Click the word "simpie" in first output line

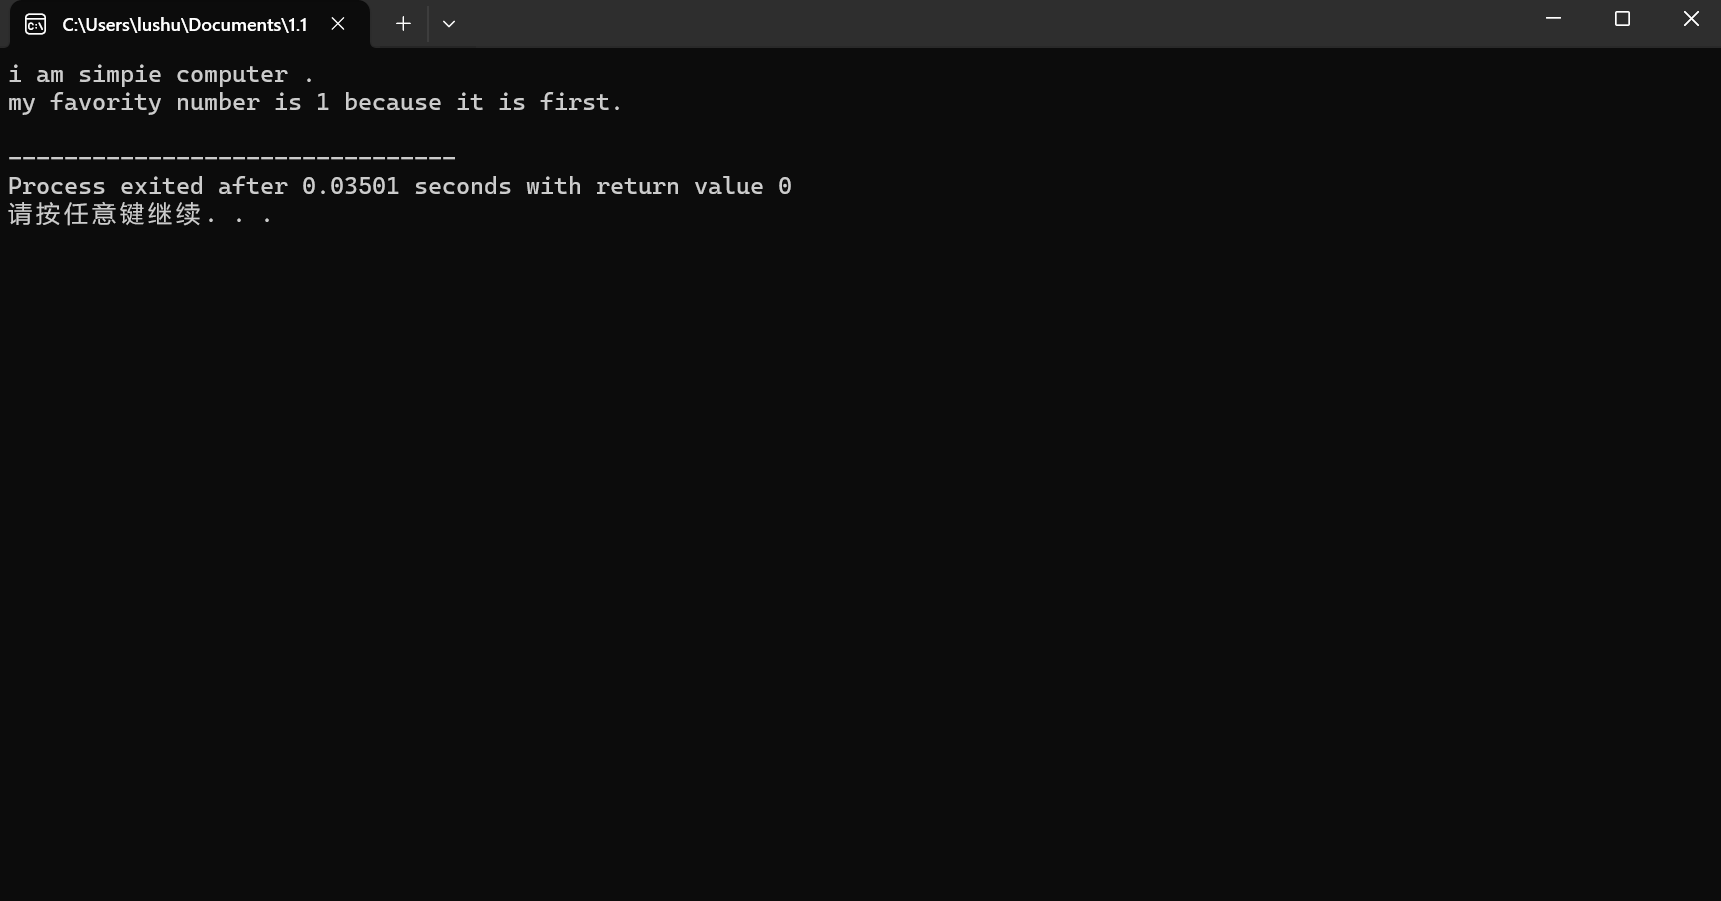pos(120,75)
